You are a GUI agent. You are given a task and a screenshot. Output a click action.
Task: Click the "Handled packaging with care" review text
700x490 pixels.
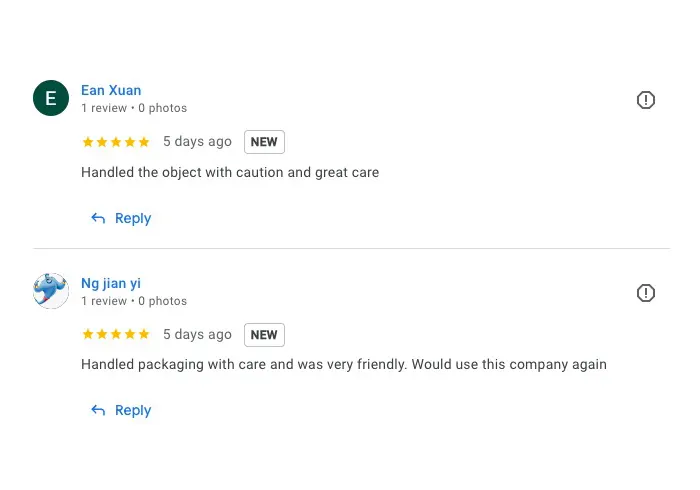[343, 364]
